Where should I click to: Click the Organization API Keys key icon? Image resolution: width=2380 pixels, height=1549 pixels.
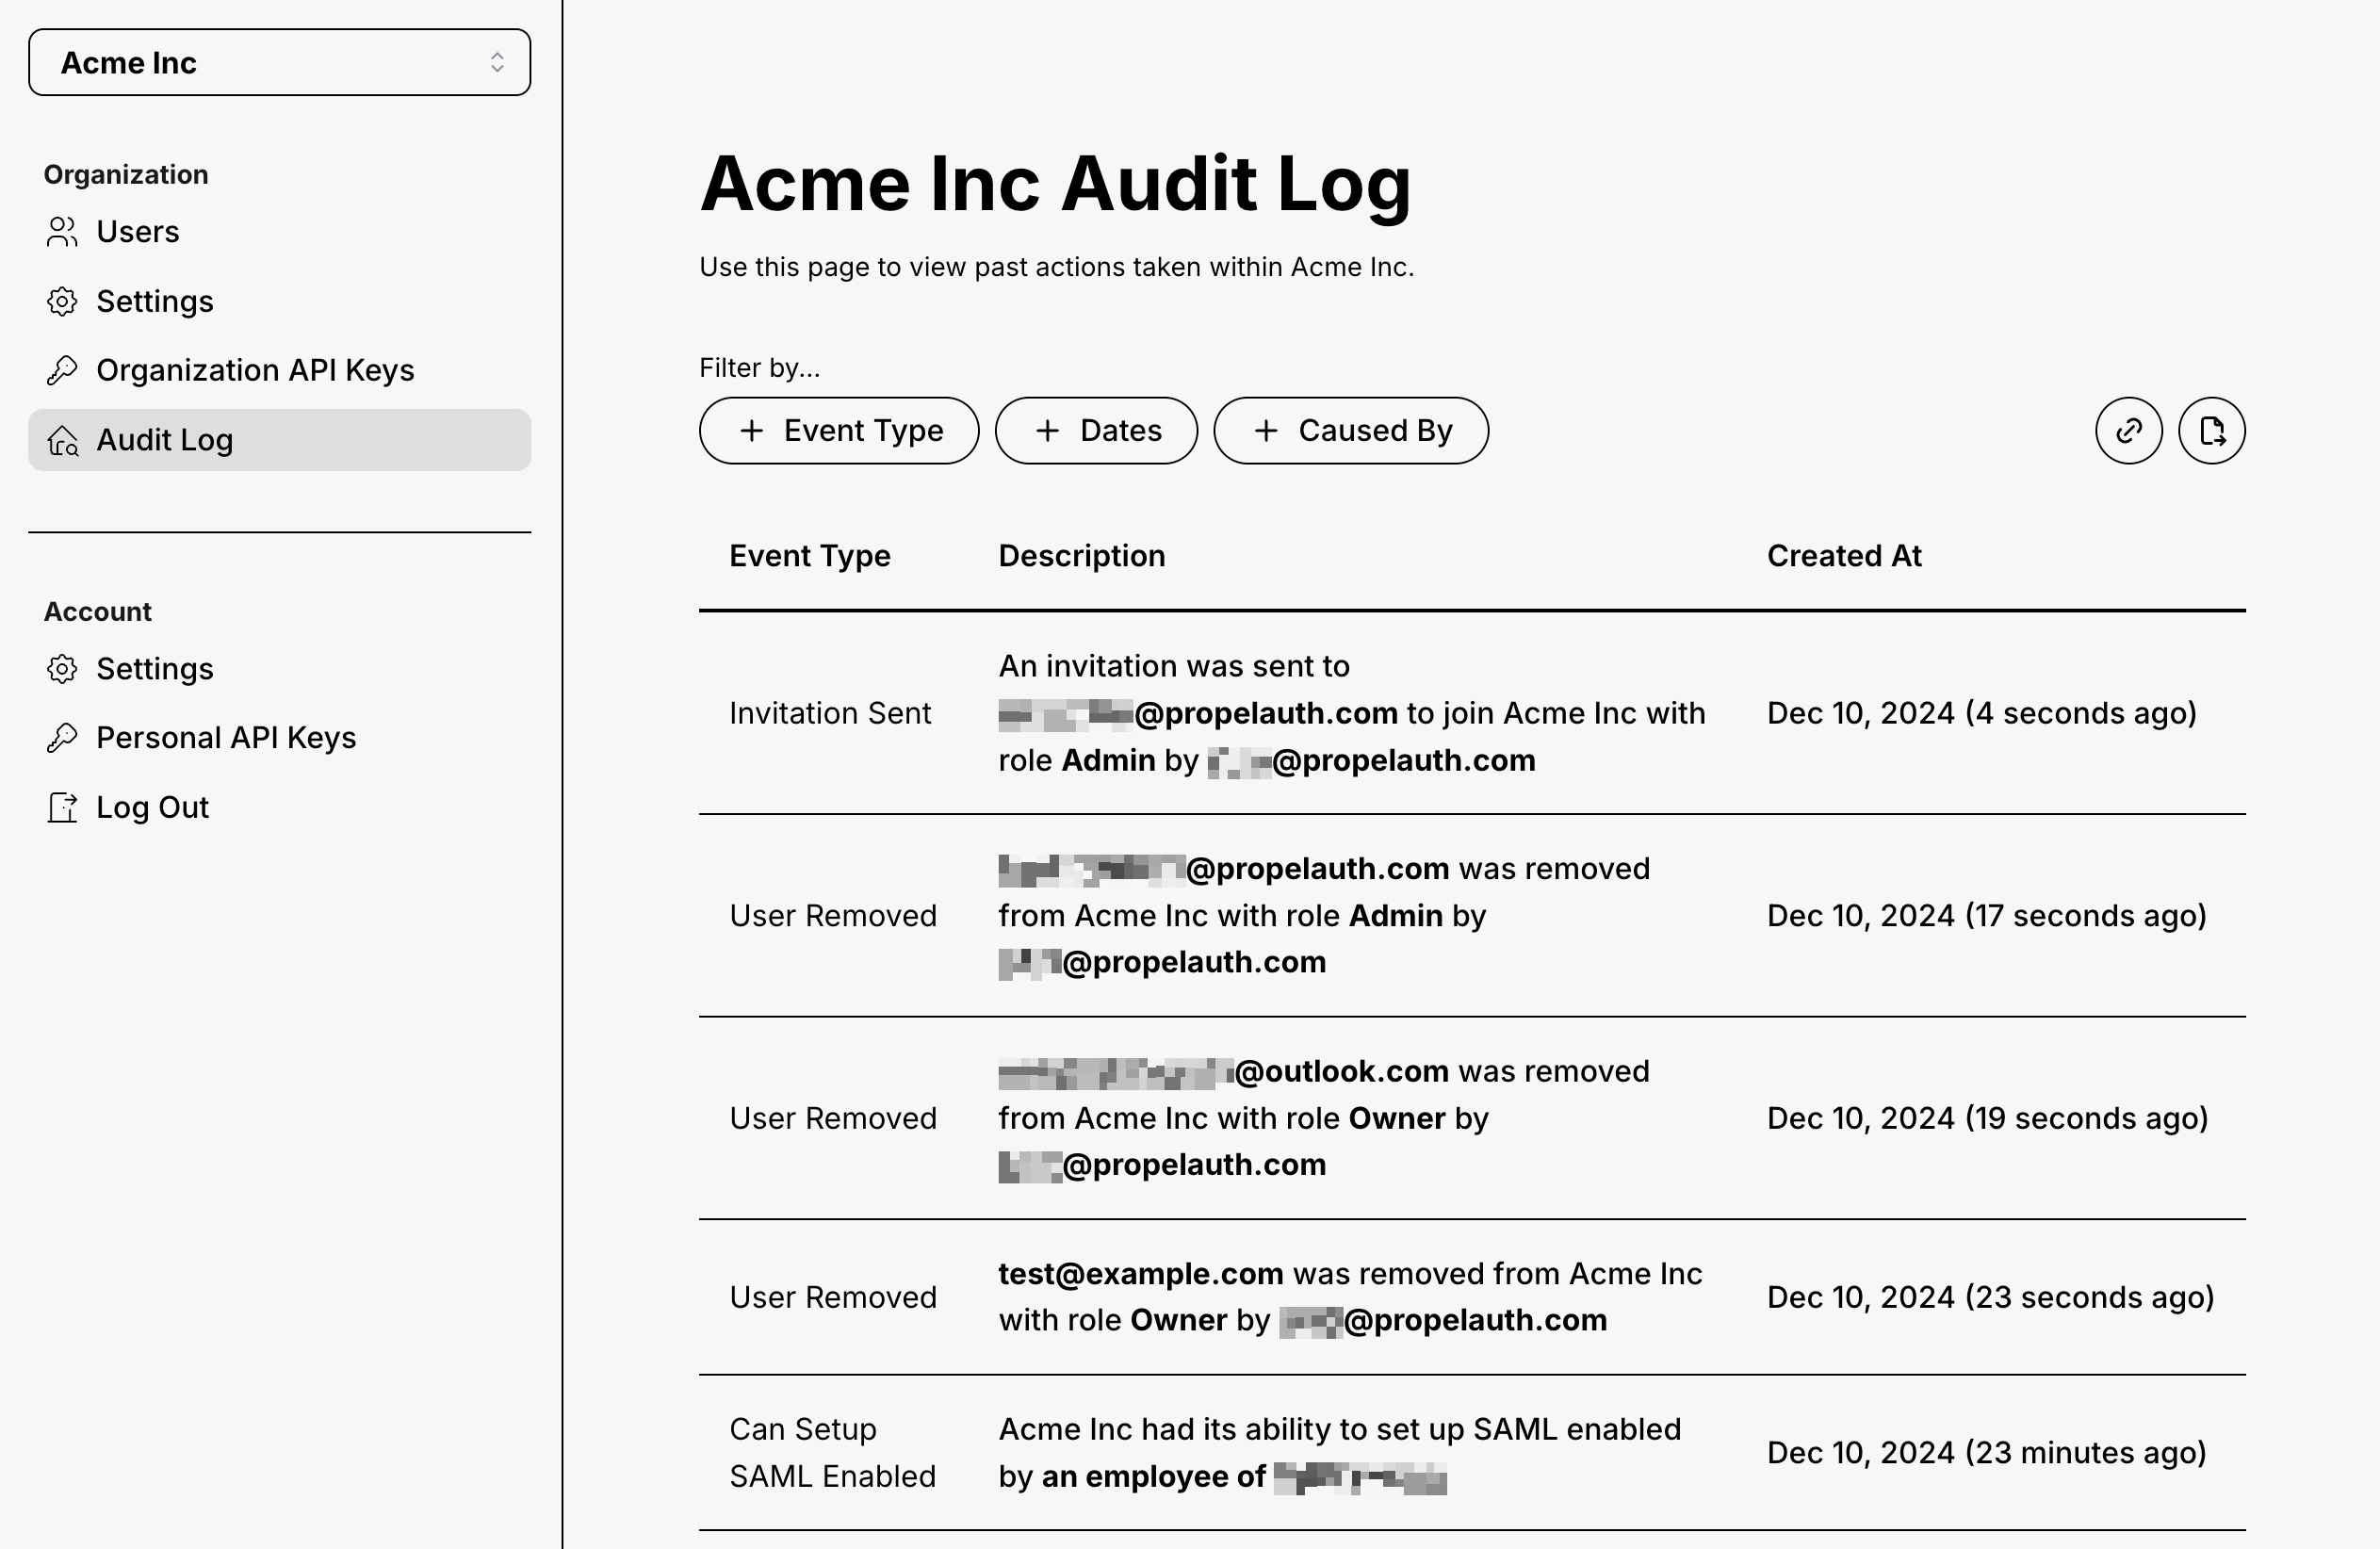tap(62, 370)
